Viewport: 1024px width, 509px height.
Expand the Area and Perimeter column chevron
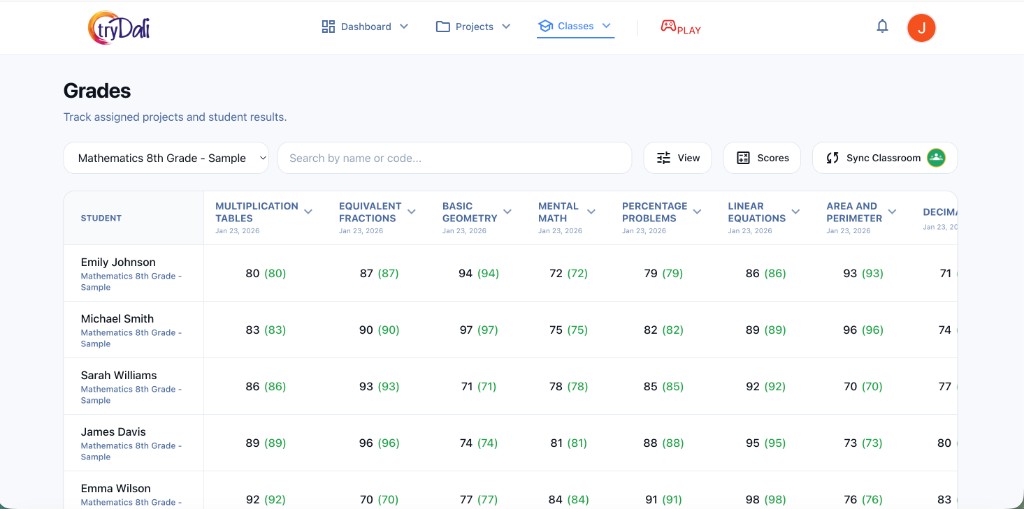(x=892, y=212)
